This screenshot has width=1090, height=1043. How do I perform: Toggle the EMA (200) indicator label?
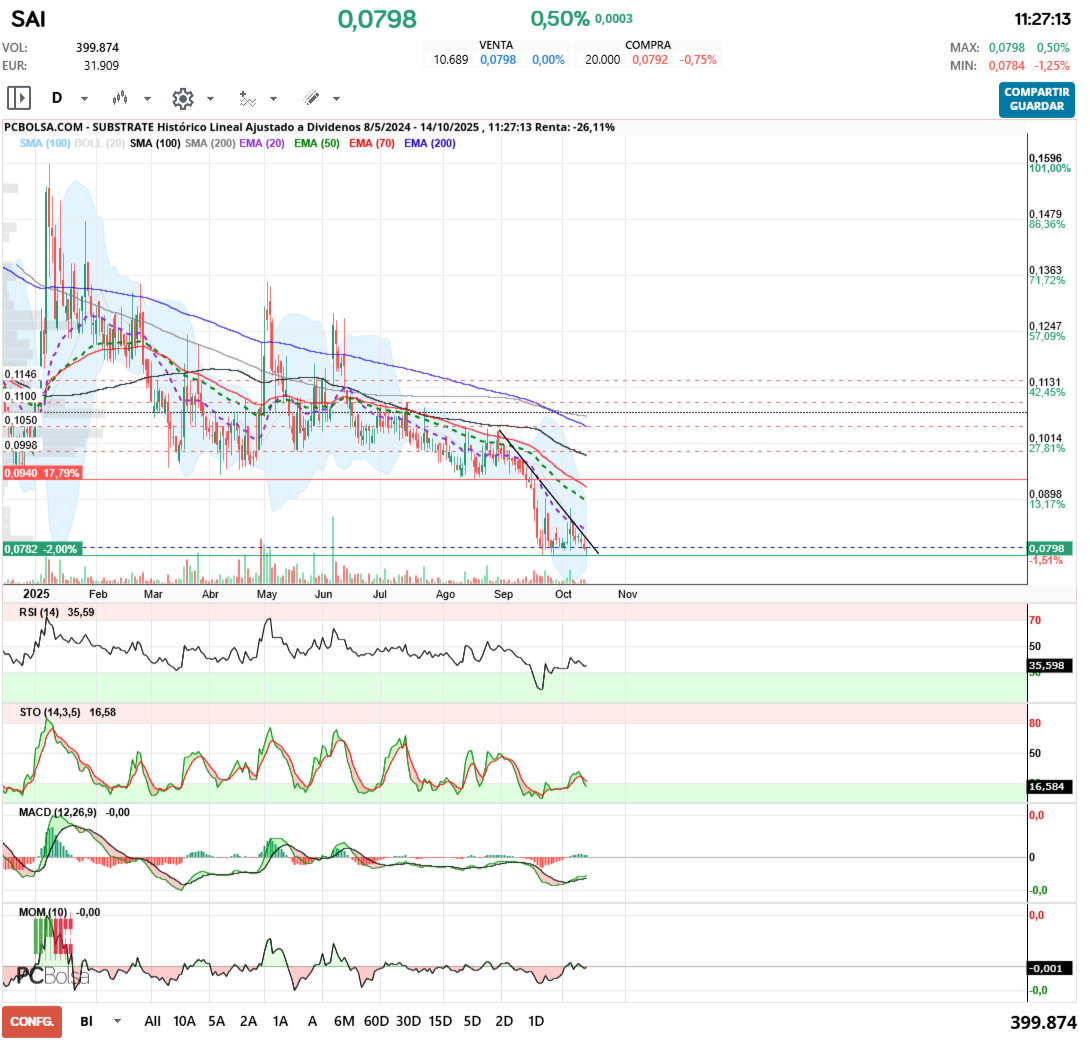click(x=429, y=144)
